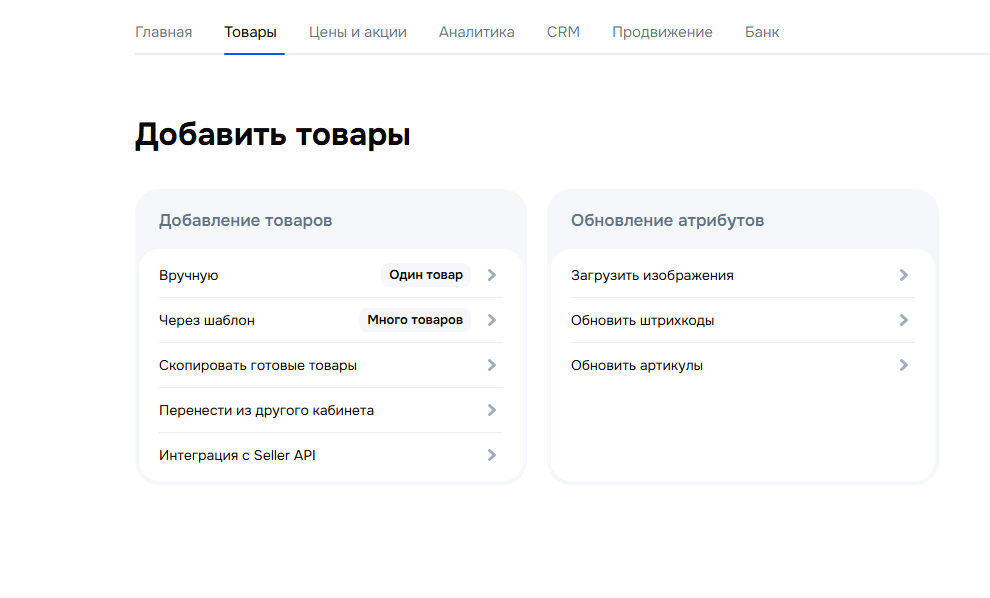The width and height of the screenshot is (990, 598).
Task: Switch to the 'Продвижение' tab
Action: pos(662,31)
